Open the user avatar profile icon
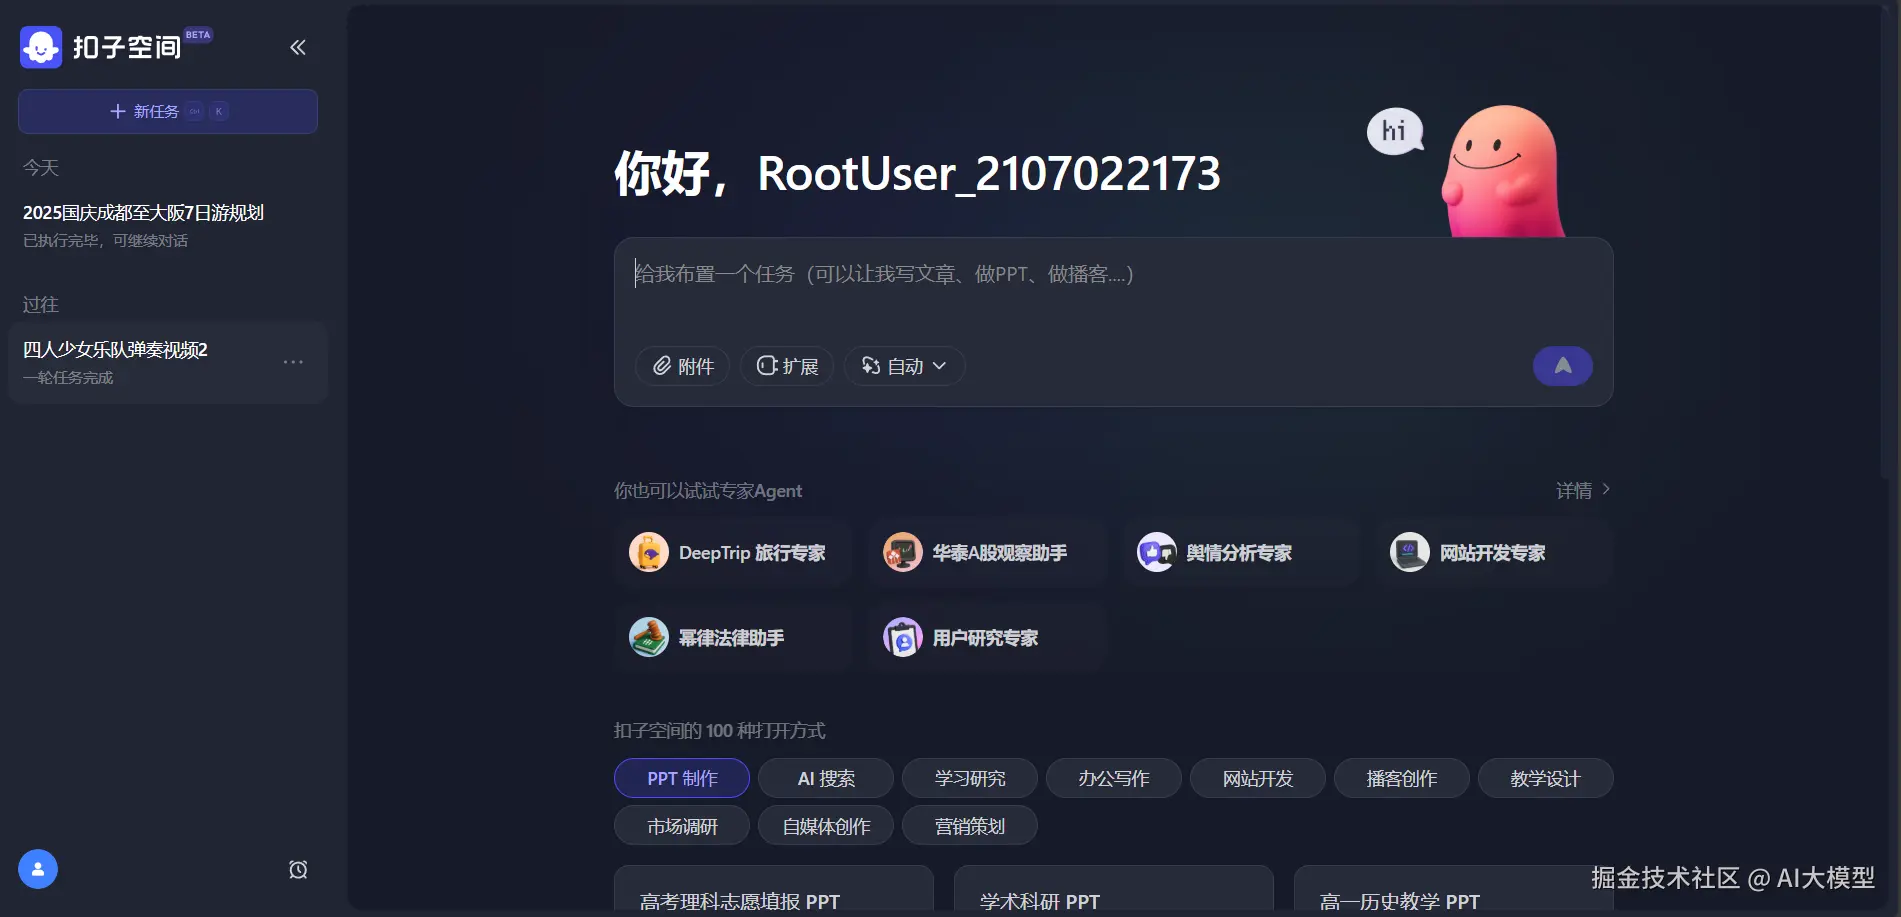 pyautogui.click(x=38, y=869)
